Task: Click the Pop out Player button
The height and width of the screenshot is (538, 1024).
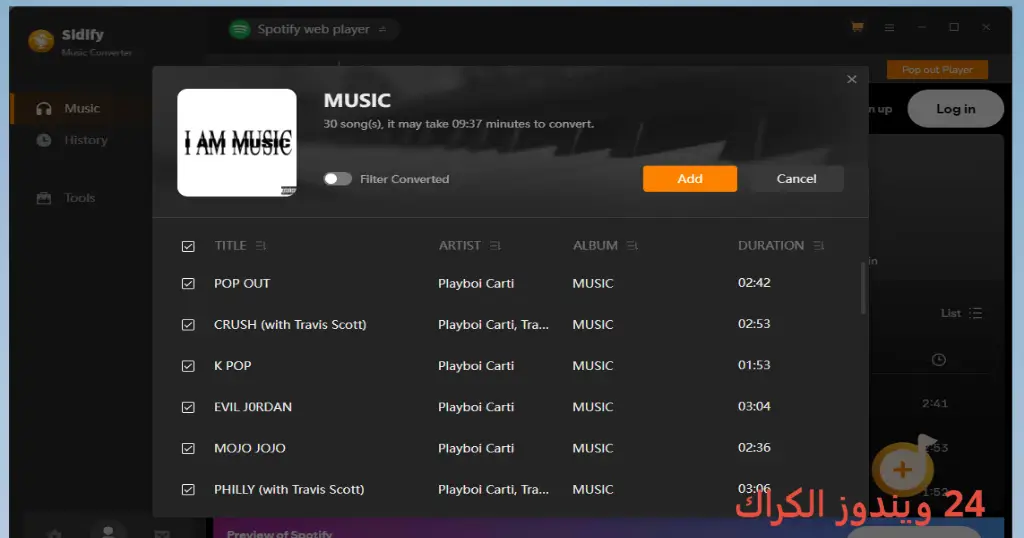Action: 937,69
